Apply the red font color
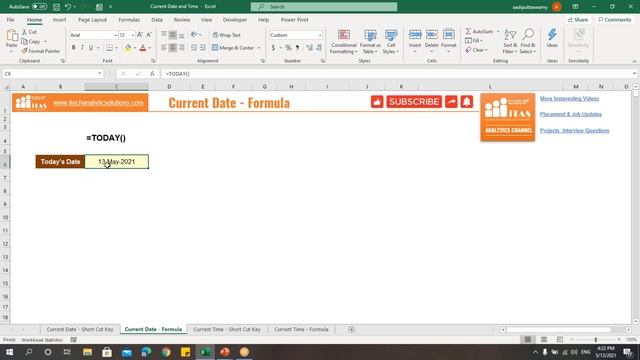The height and width of the screenshot is (360, 640). click(143, 48)
